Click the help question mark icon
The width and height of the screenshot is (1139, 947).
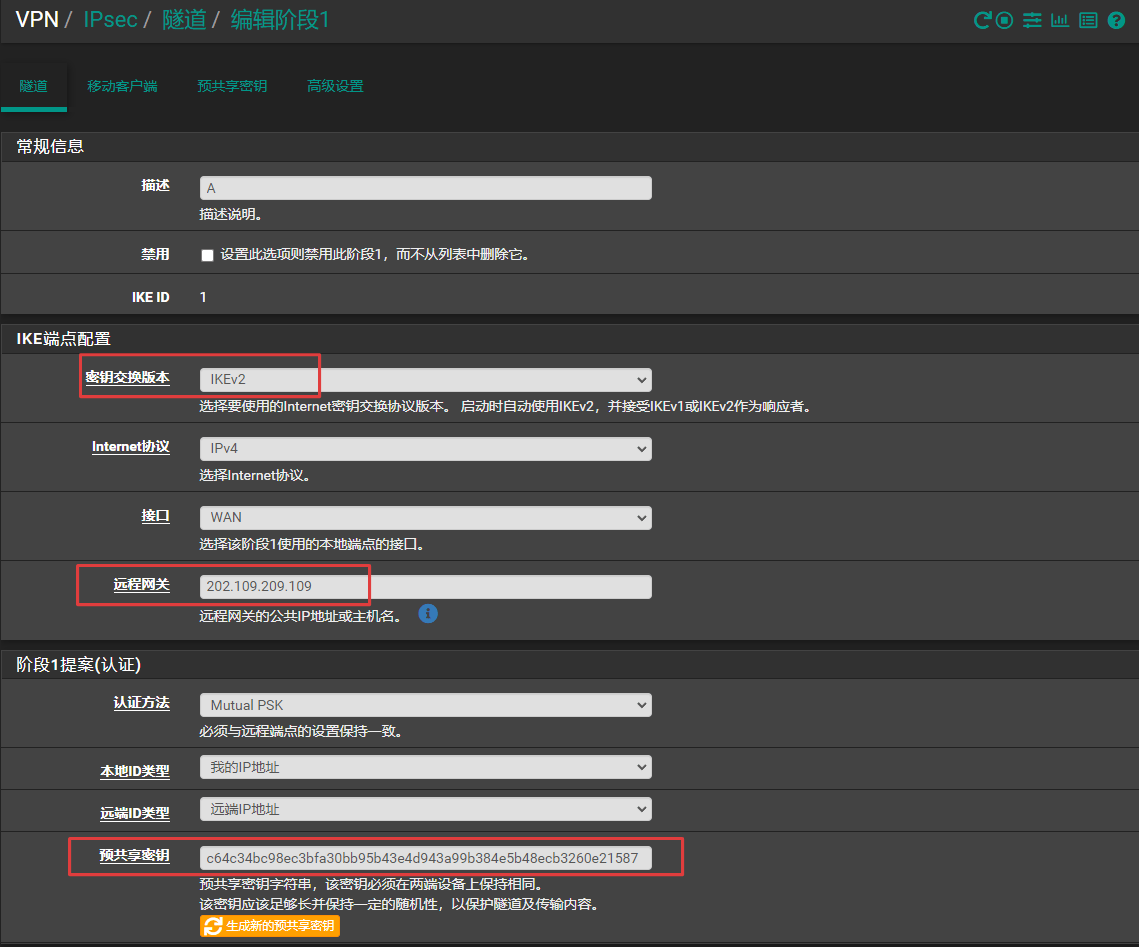(1116, 20)
